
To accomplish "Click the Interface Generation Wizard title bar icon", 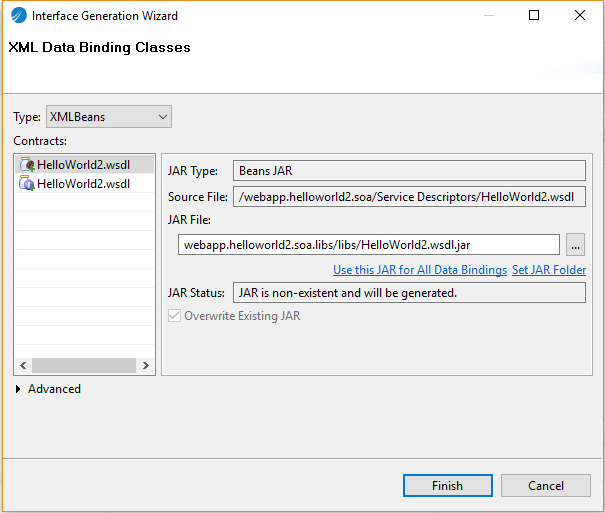I will [17, 16].
